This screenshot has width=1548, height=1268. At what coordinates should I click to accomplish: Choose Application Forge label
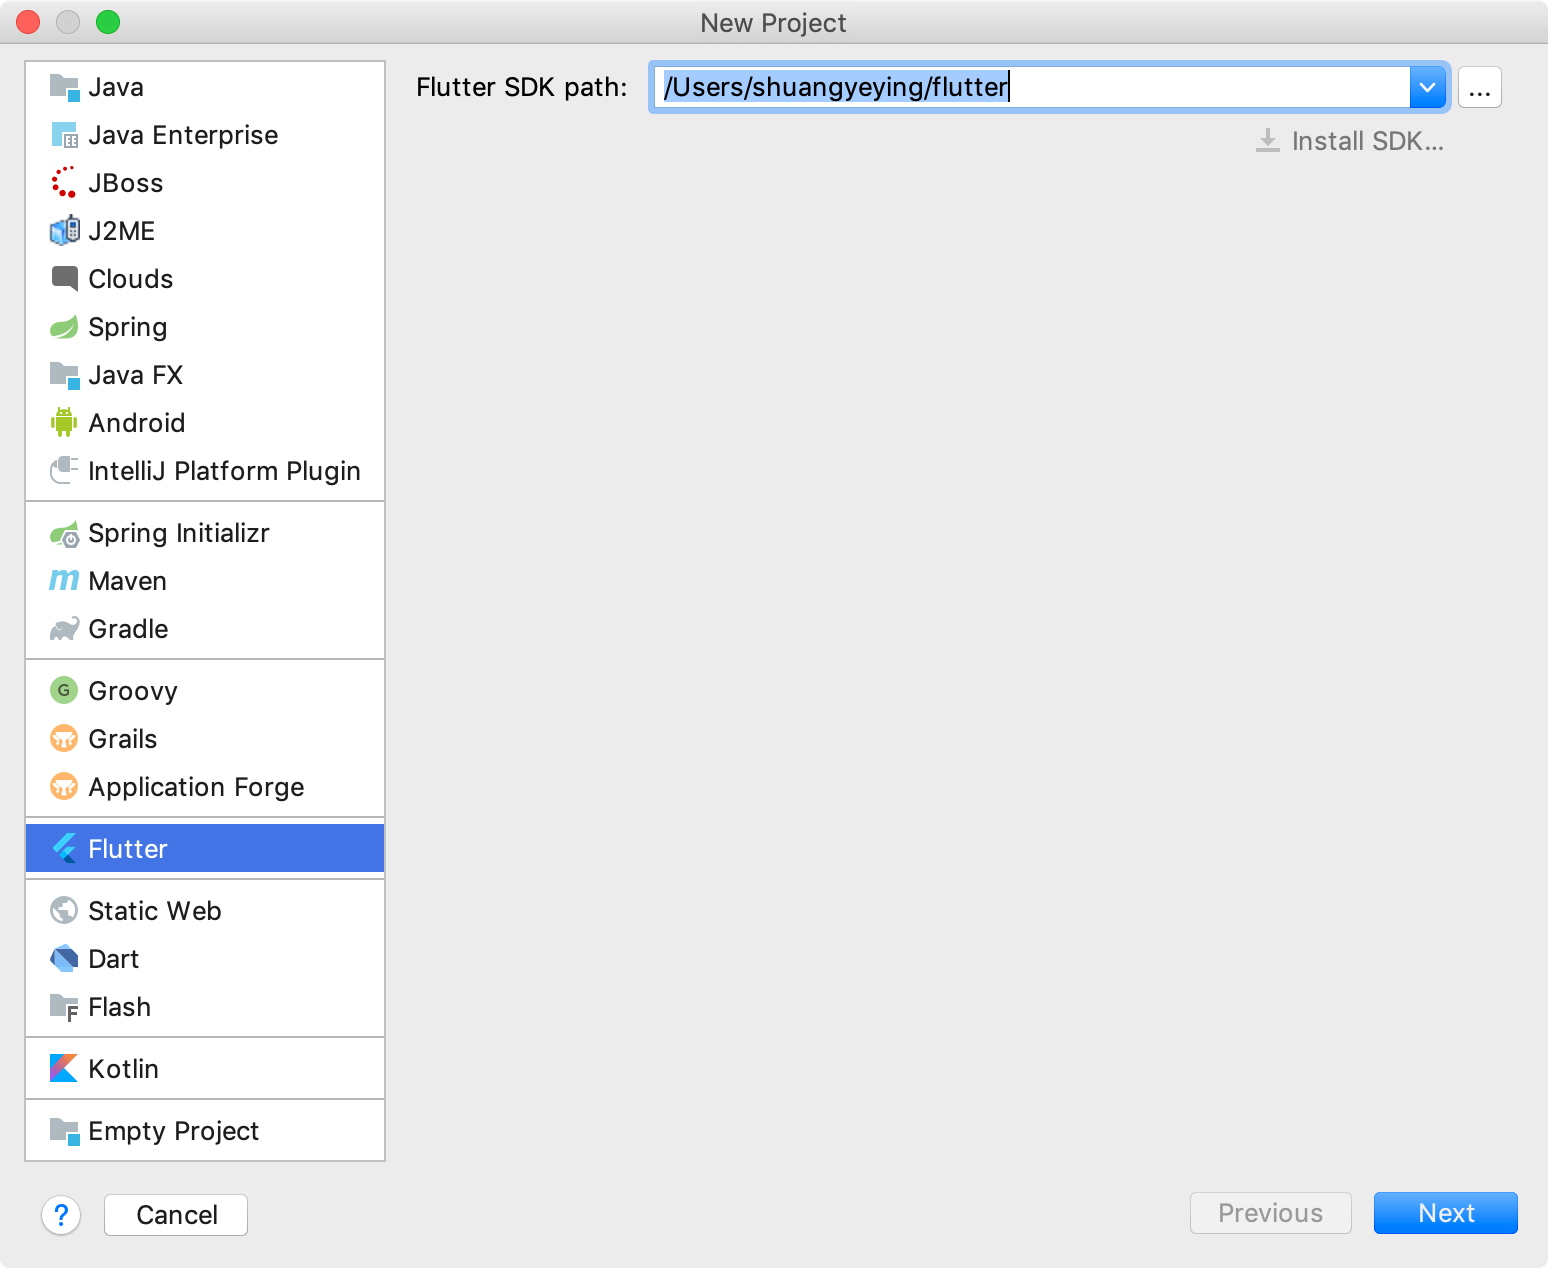click(x=196, y=788)
